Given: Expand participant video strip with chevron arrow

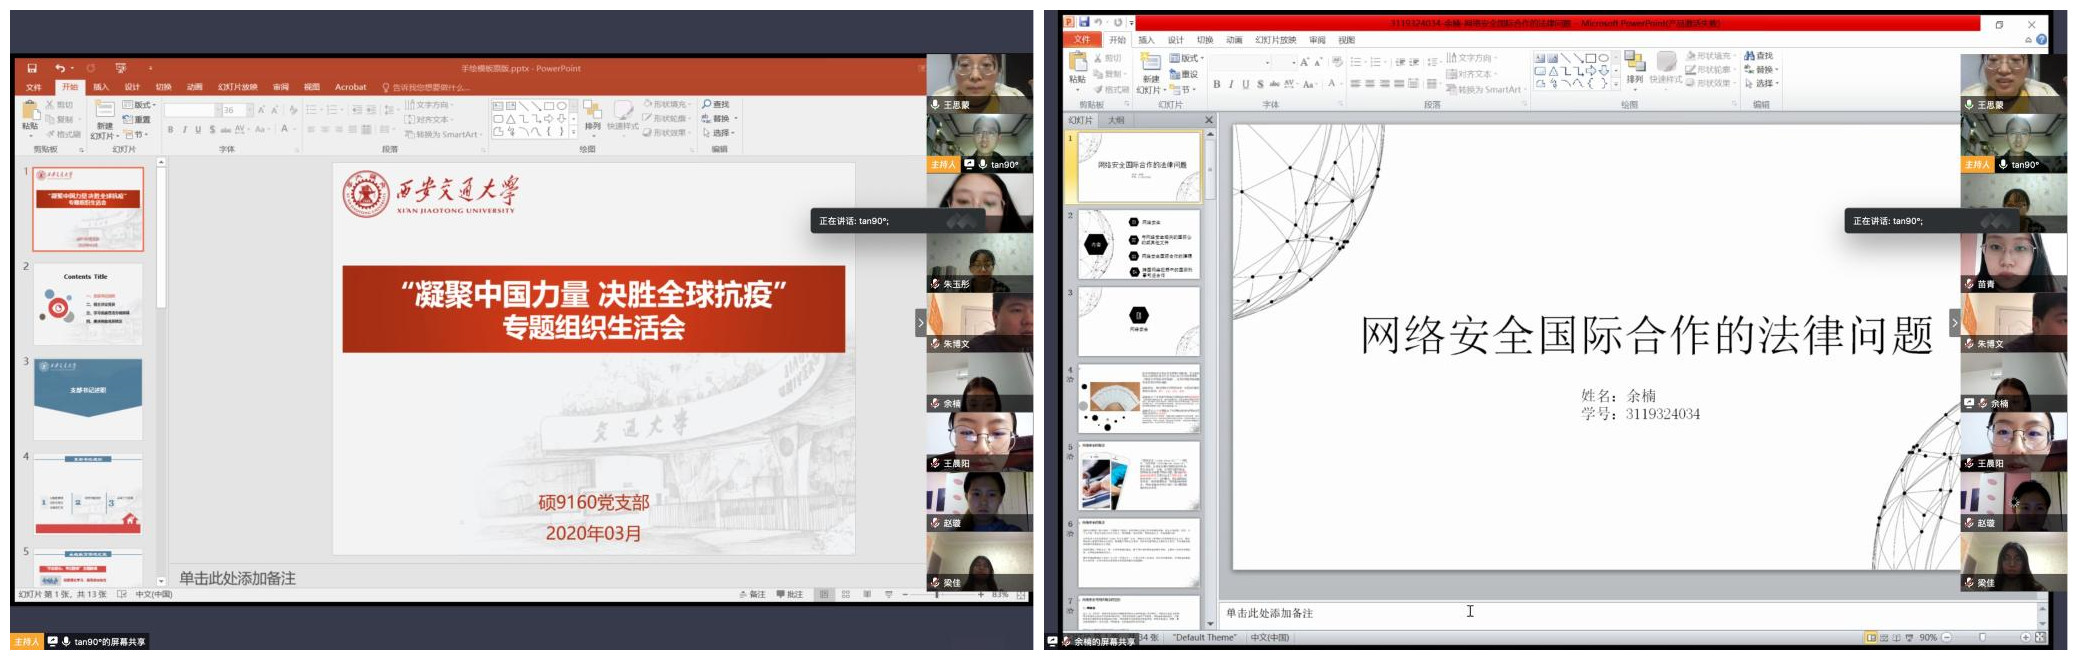Looking at the screenshot, I should [x=920, y=322].
